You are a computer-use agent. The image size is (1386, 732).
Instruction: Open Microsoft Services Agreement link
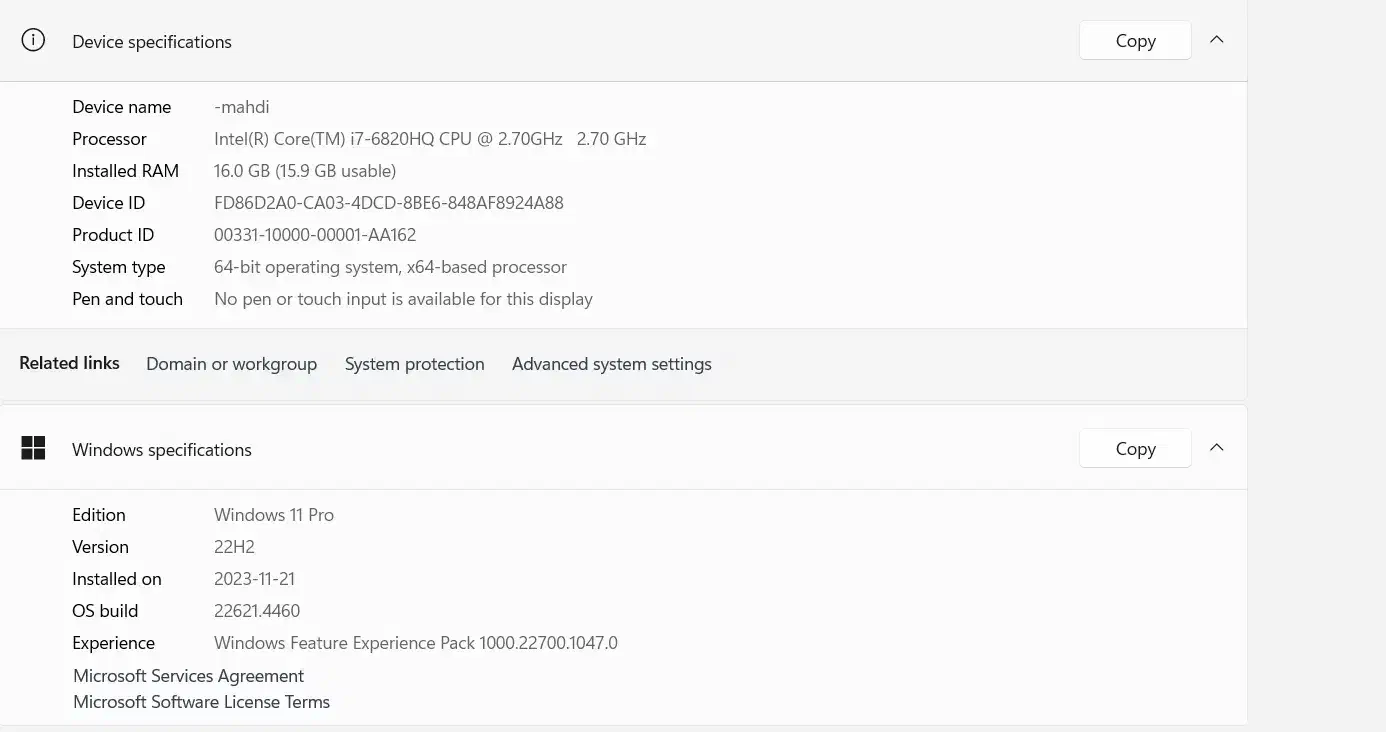188,676
